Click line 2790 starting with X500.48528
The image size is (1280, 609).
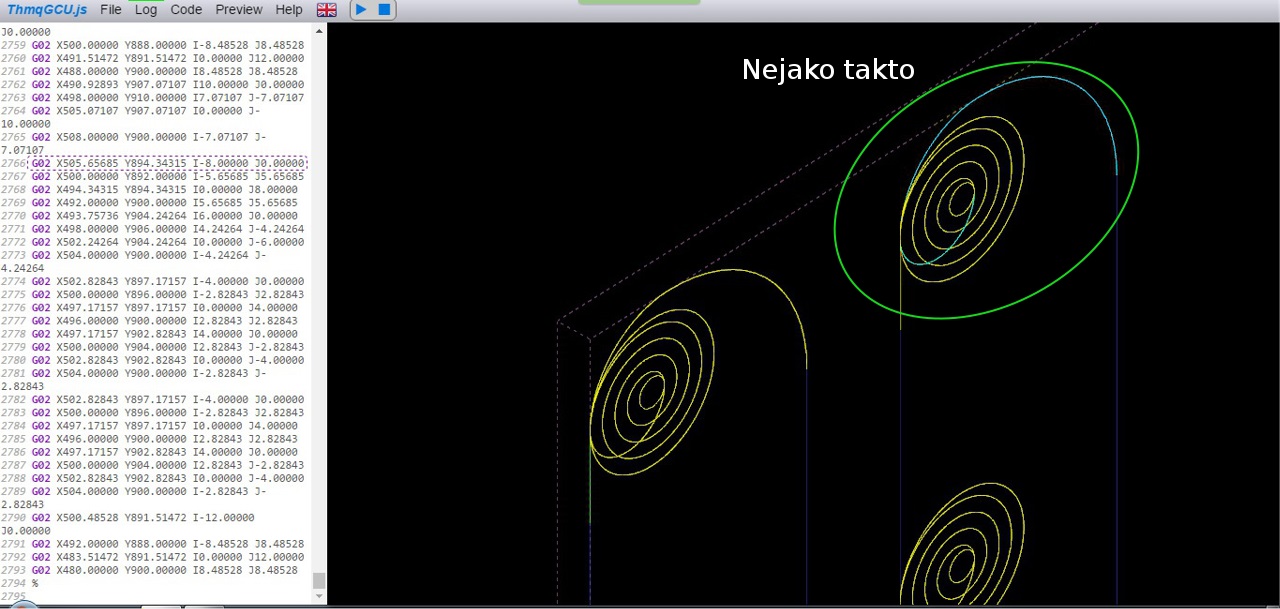pos(150,518)
